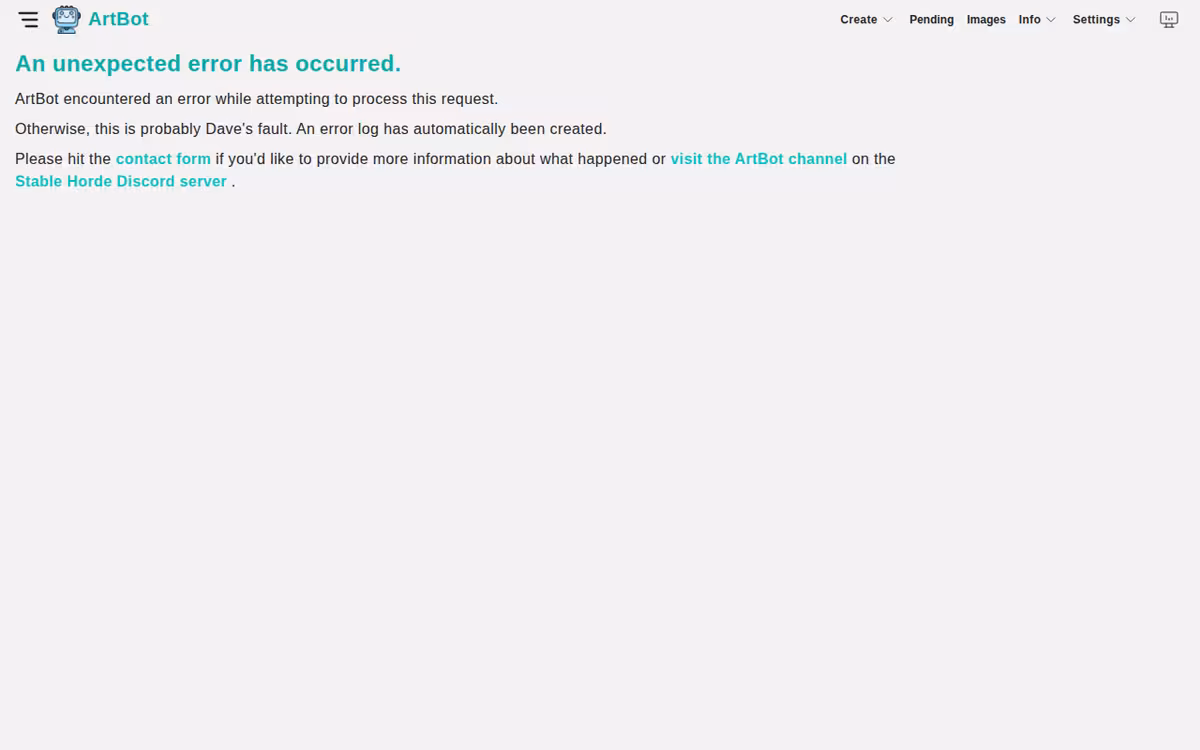Screen dimensions: 1200x750
Task: Click the ArtBot robot logo icon
Action: point(67,19)
